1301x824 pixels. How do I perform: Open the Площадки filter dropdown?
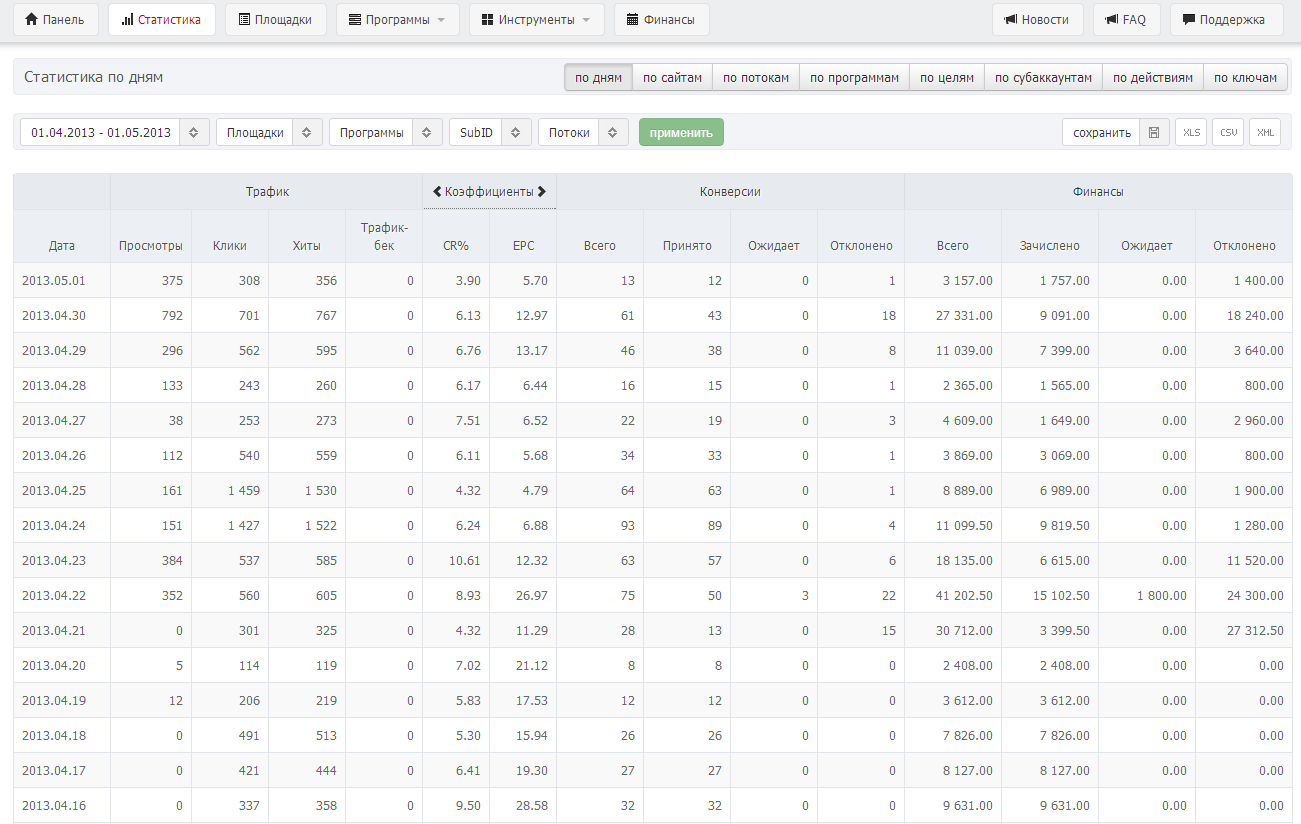[268, 132]
